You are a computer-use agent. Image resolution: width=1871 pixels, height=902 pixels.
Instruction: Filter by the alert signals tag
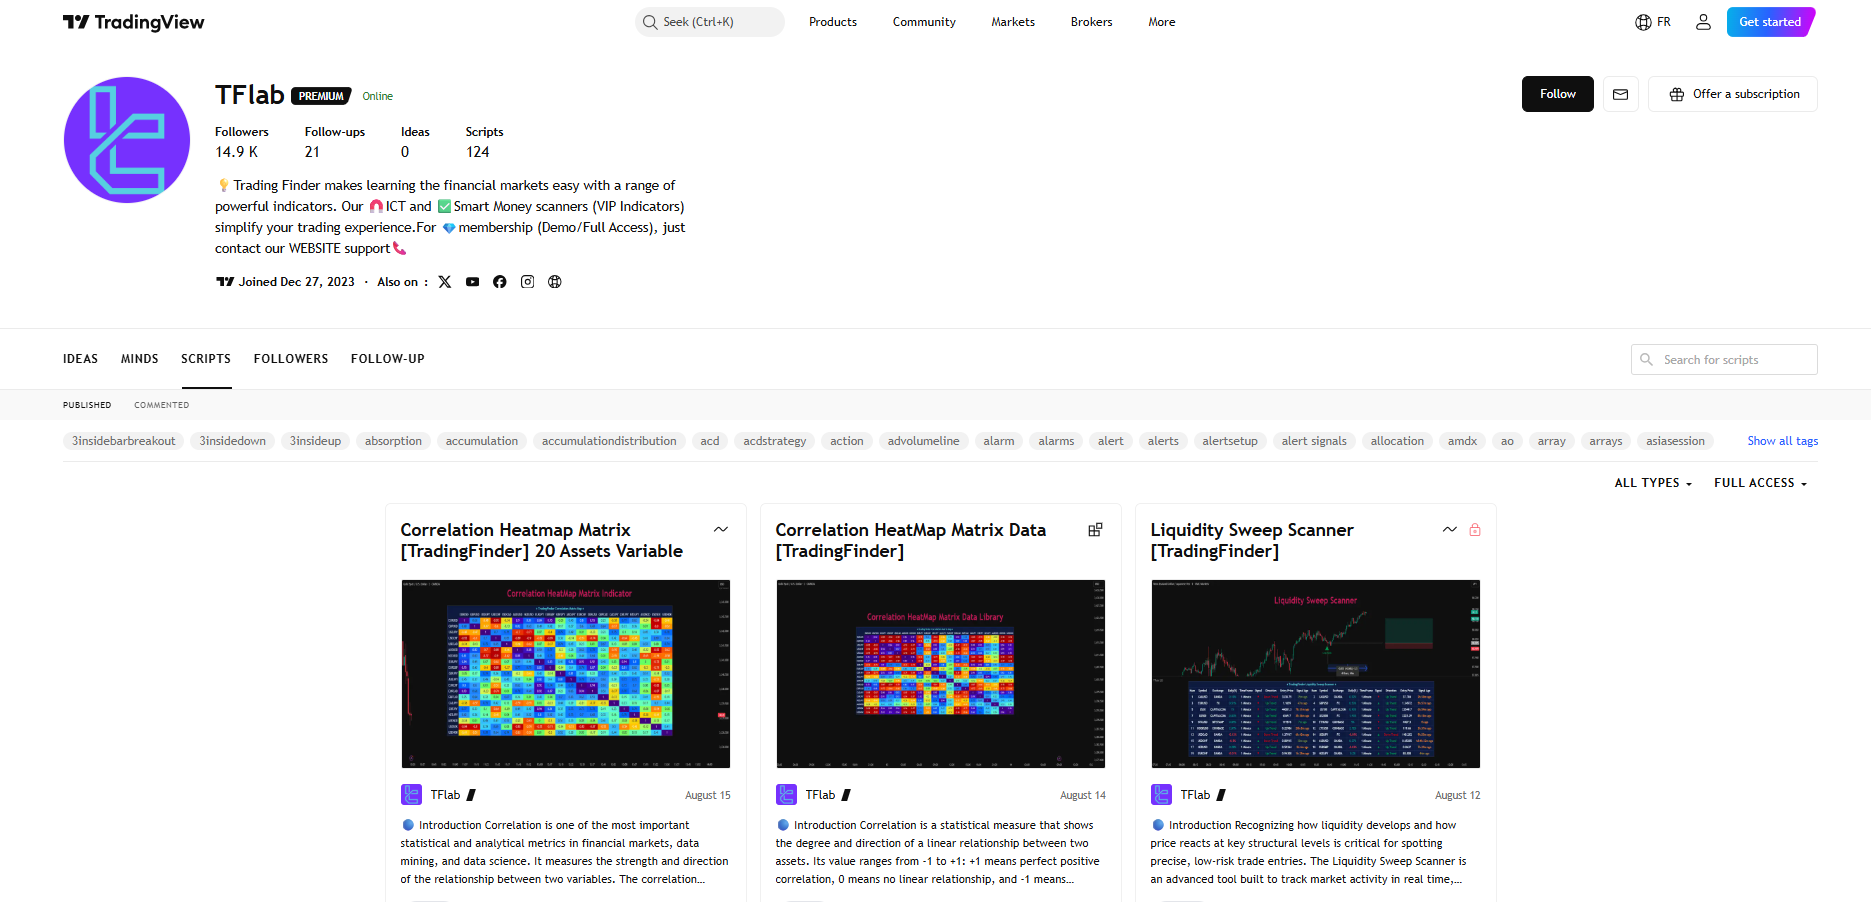(x=1314, y=441)
